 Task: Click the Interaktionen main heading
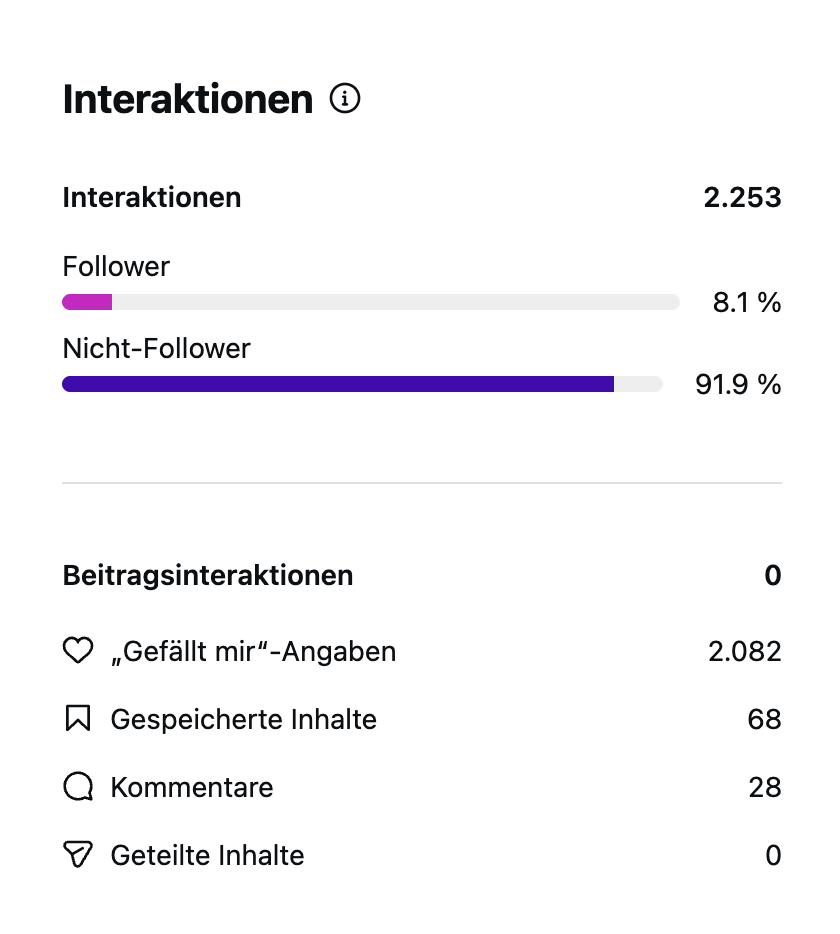pos(187,99)
